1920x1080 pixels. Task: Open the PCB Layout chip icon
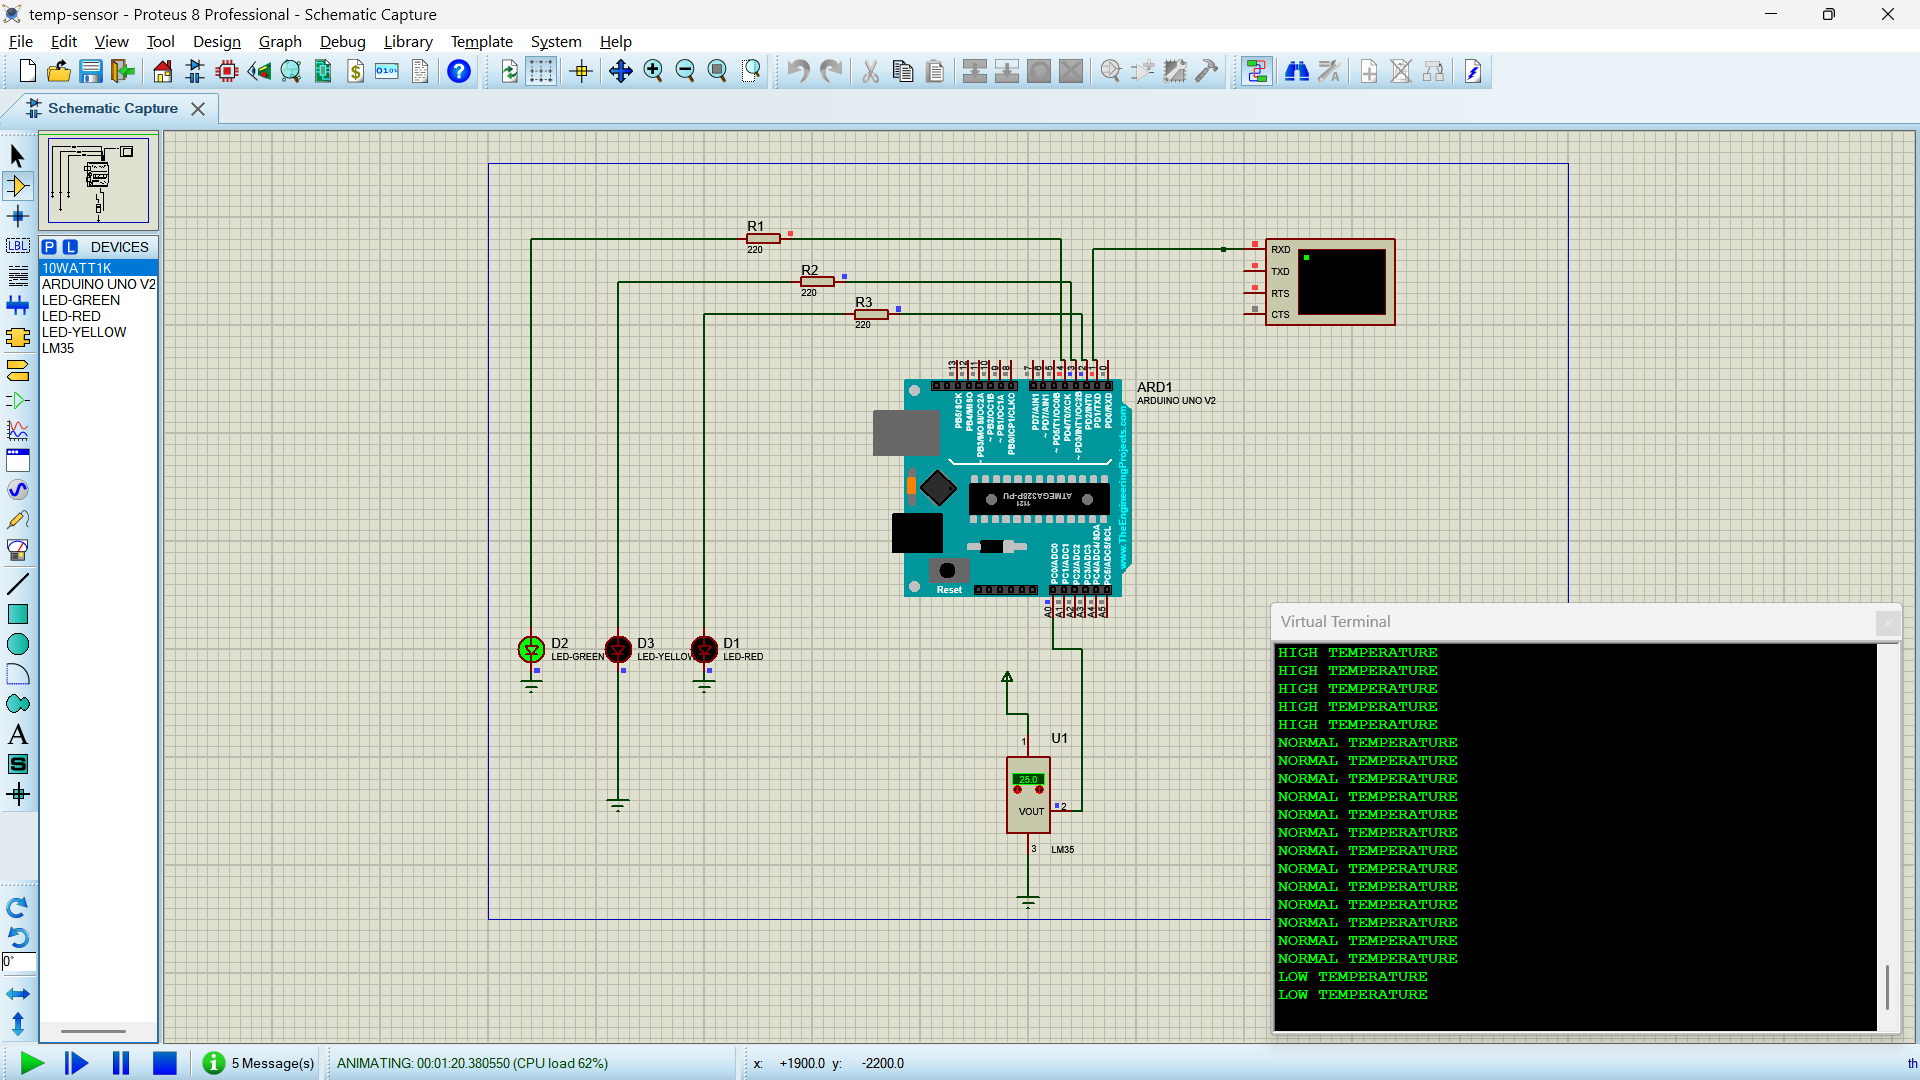click(227, 71)
